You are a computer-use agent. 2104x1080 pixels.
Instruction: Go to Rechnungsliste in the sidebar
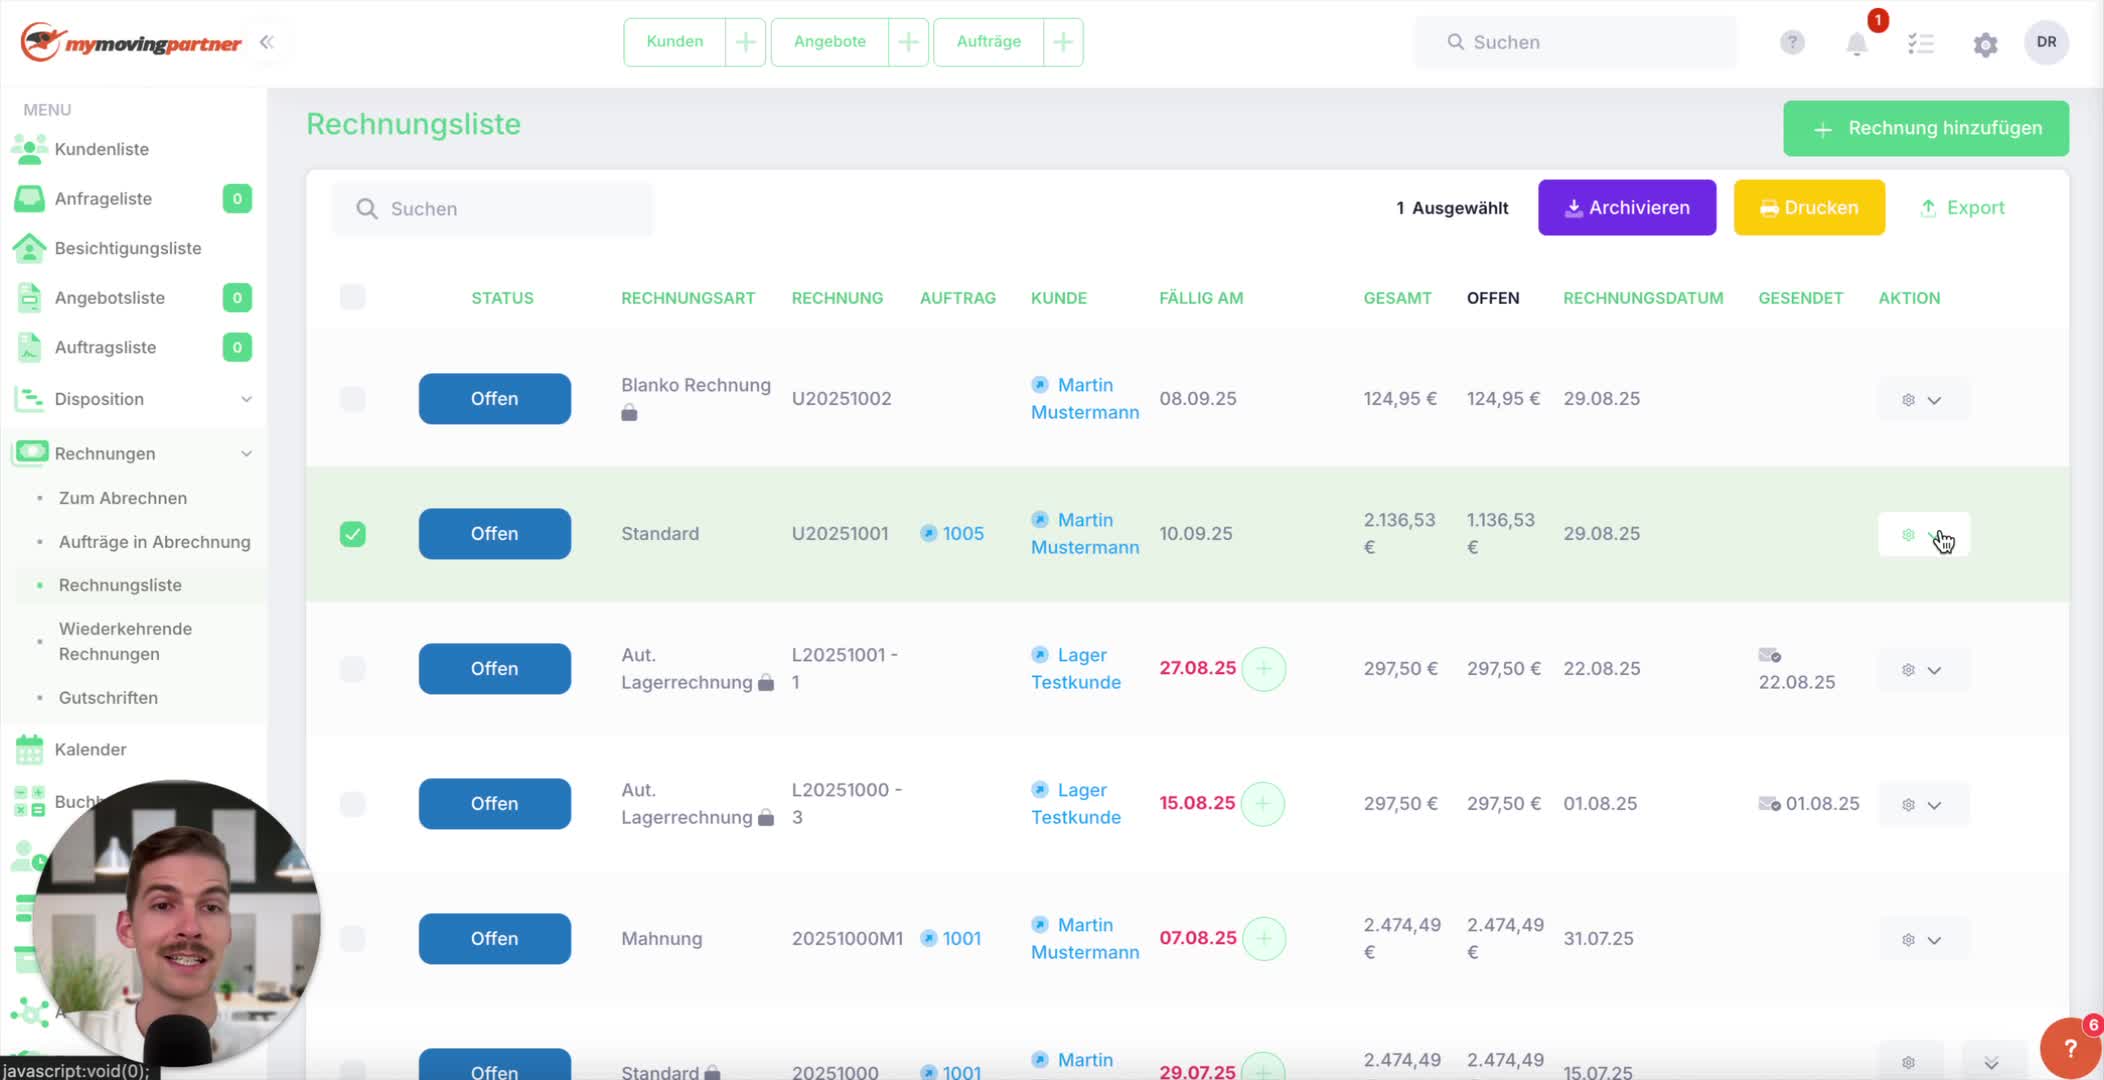point(120,585)
